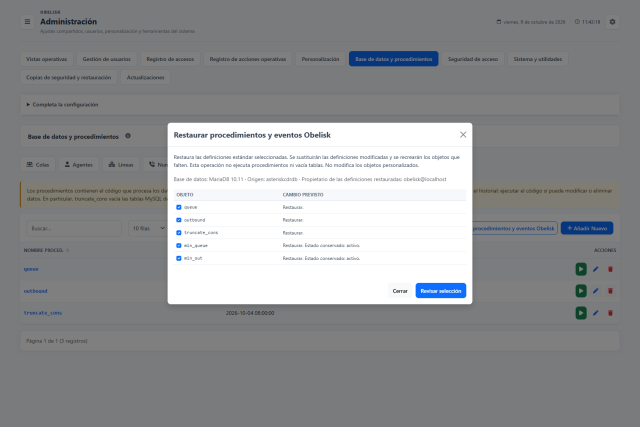
Task: Switch to the Registro de acciones operativas tab
Action: 248,59
